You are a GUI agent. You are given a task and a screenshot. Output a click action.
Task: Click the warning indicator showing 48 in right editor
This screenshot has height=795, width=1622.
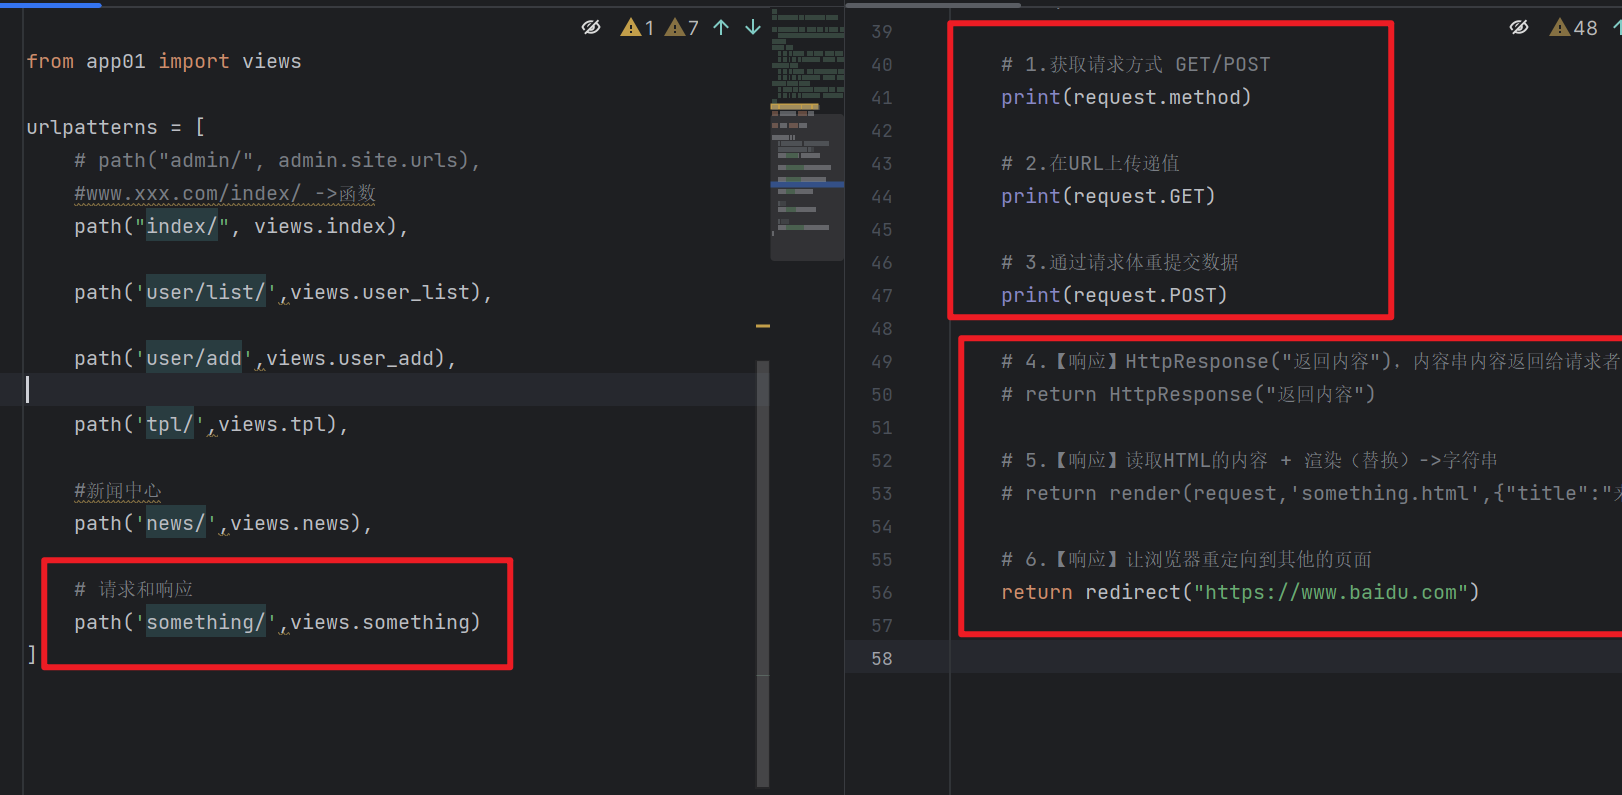(1574, 27)
